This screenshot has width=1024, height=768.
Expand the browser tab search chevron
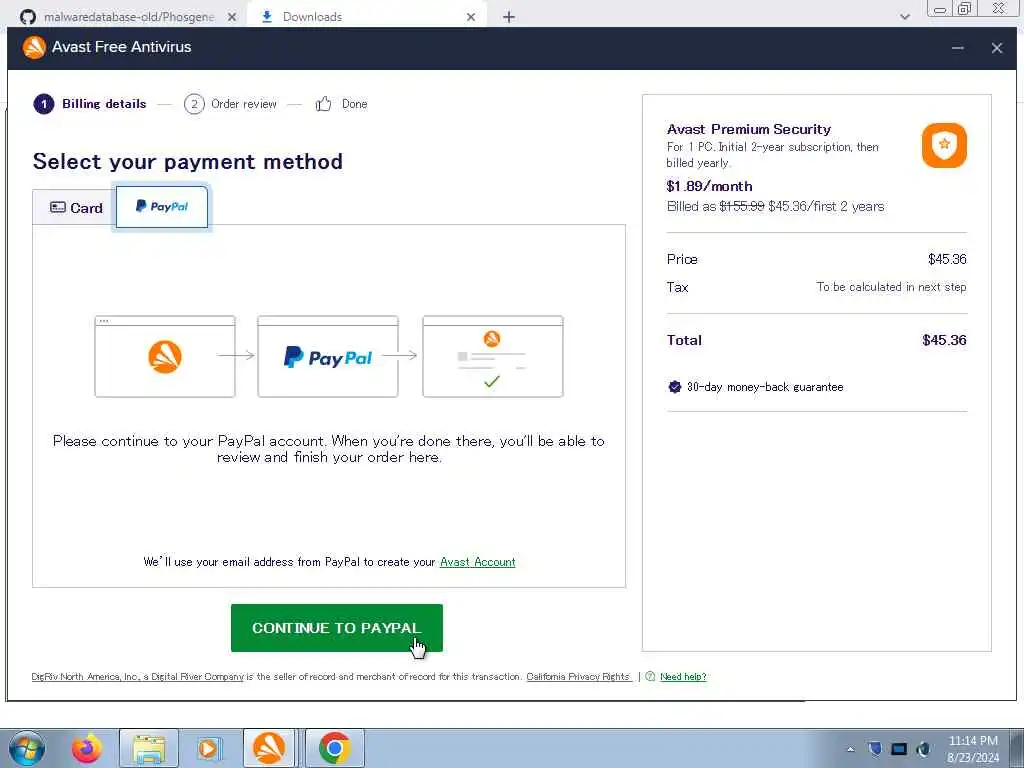click(904, 17)
